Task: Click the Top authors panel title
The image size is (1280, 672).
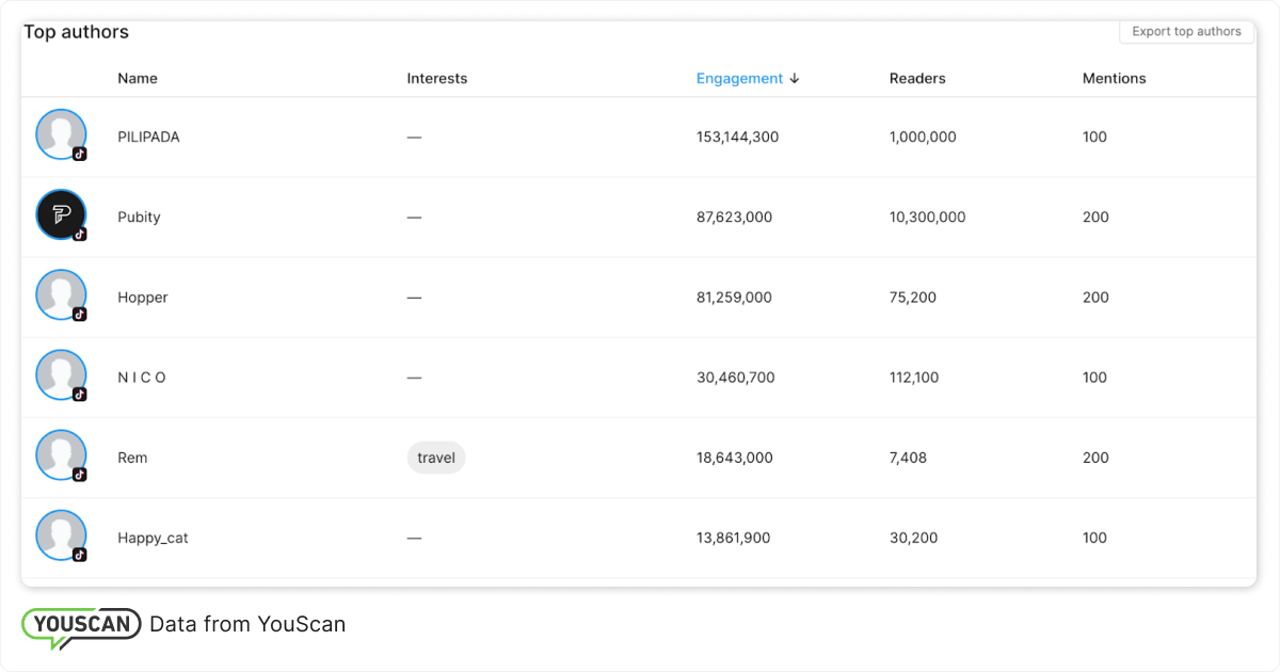Action: (76, 31)
